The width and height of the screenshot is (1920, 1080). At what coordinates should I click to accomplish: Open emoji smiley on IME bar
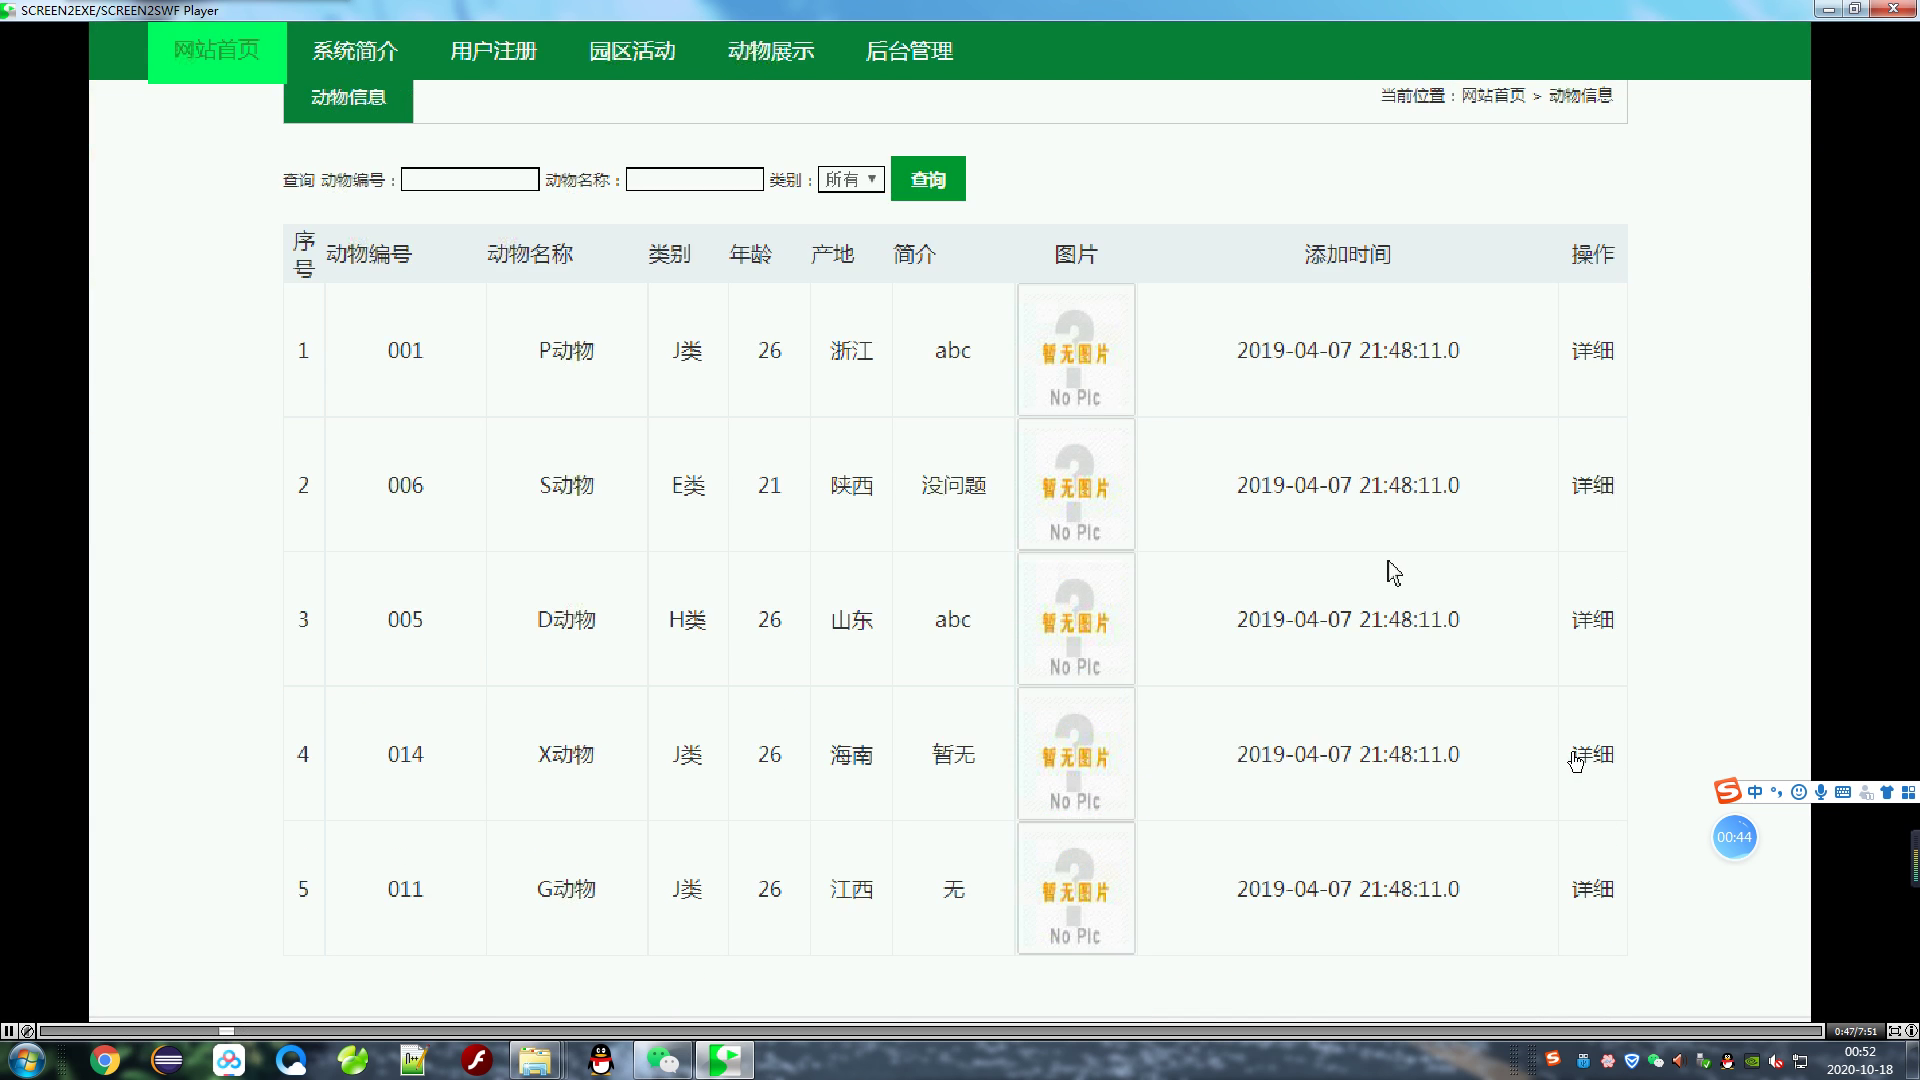click(1799, 792)
